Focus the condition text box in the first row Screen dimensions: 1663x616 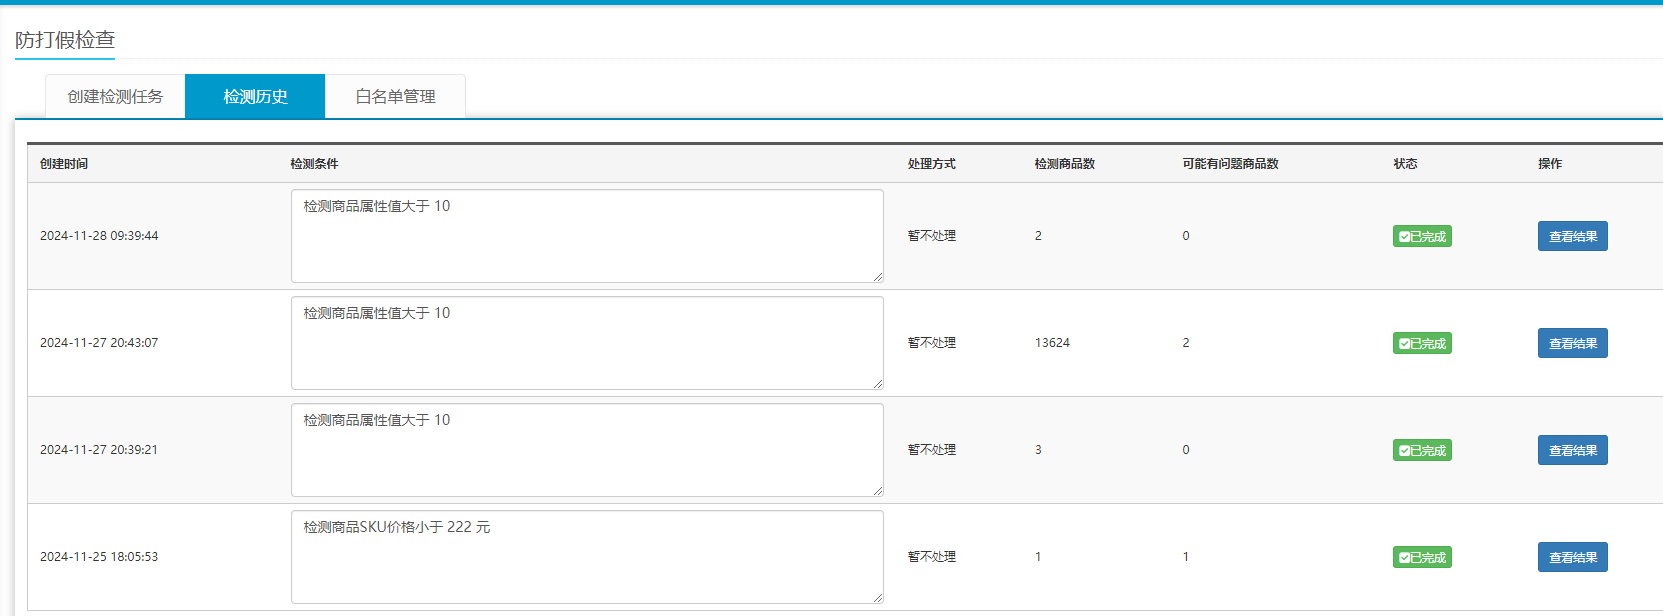[587, 236]
